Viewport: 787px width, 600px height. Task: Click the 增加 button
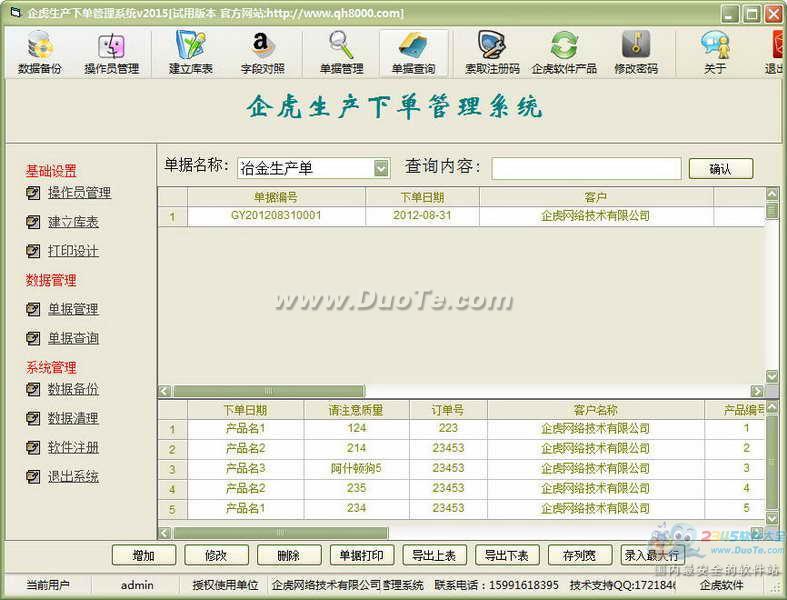(144, 555)
